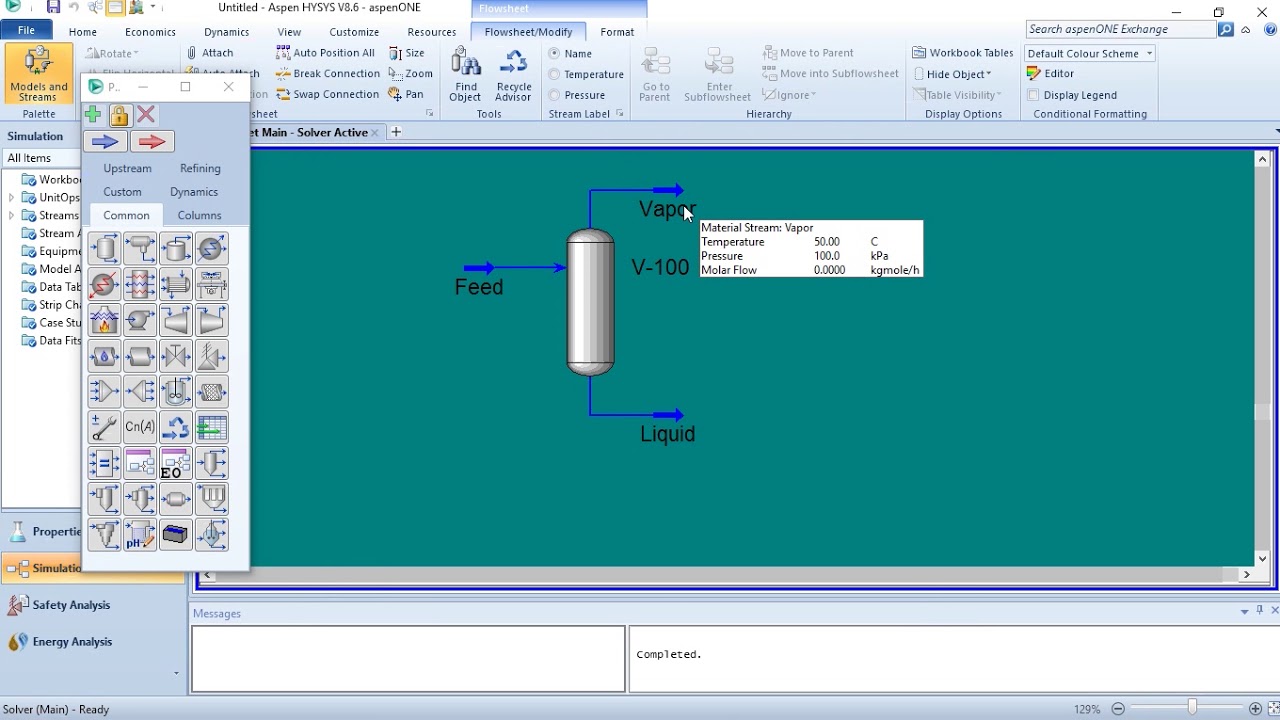Select the pH neutralizer palette icon

pyautogui.click(x=140, y=535)
